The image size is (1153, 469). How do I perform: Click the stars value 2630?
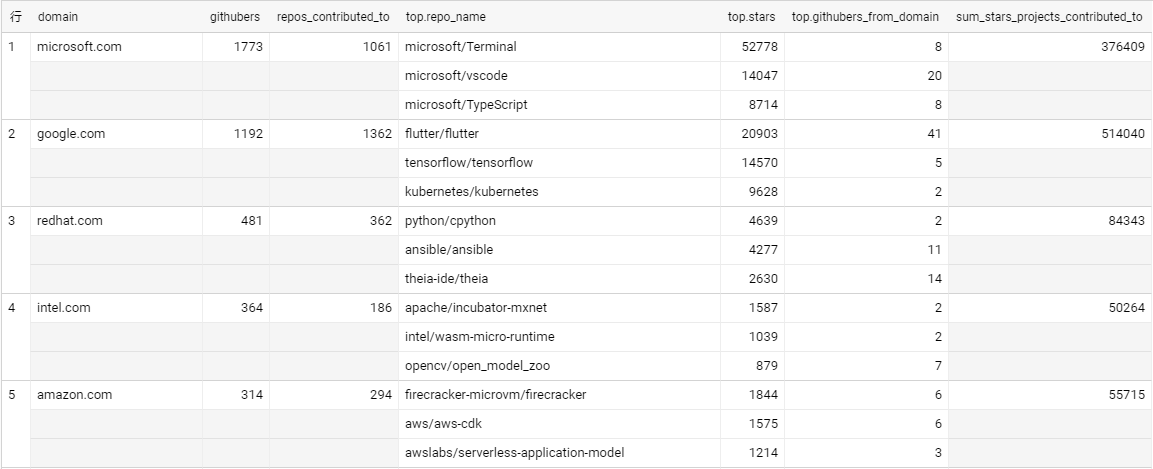[764, 279]
